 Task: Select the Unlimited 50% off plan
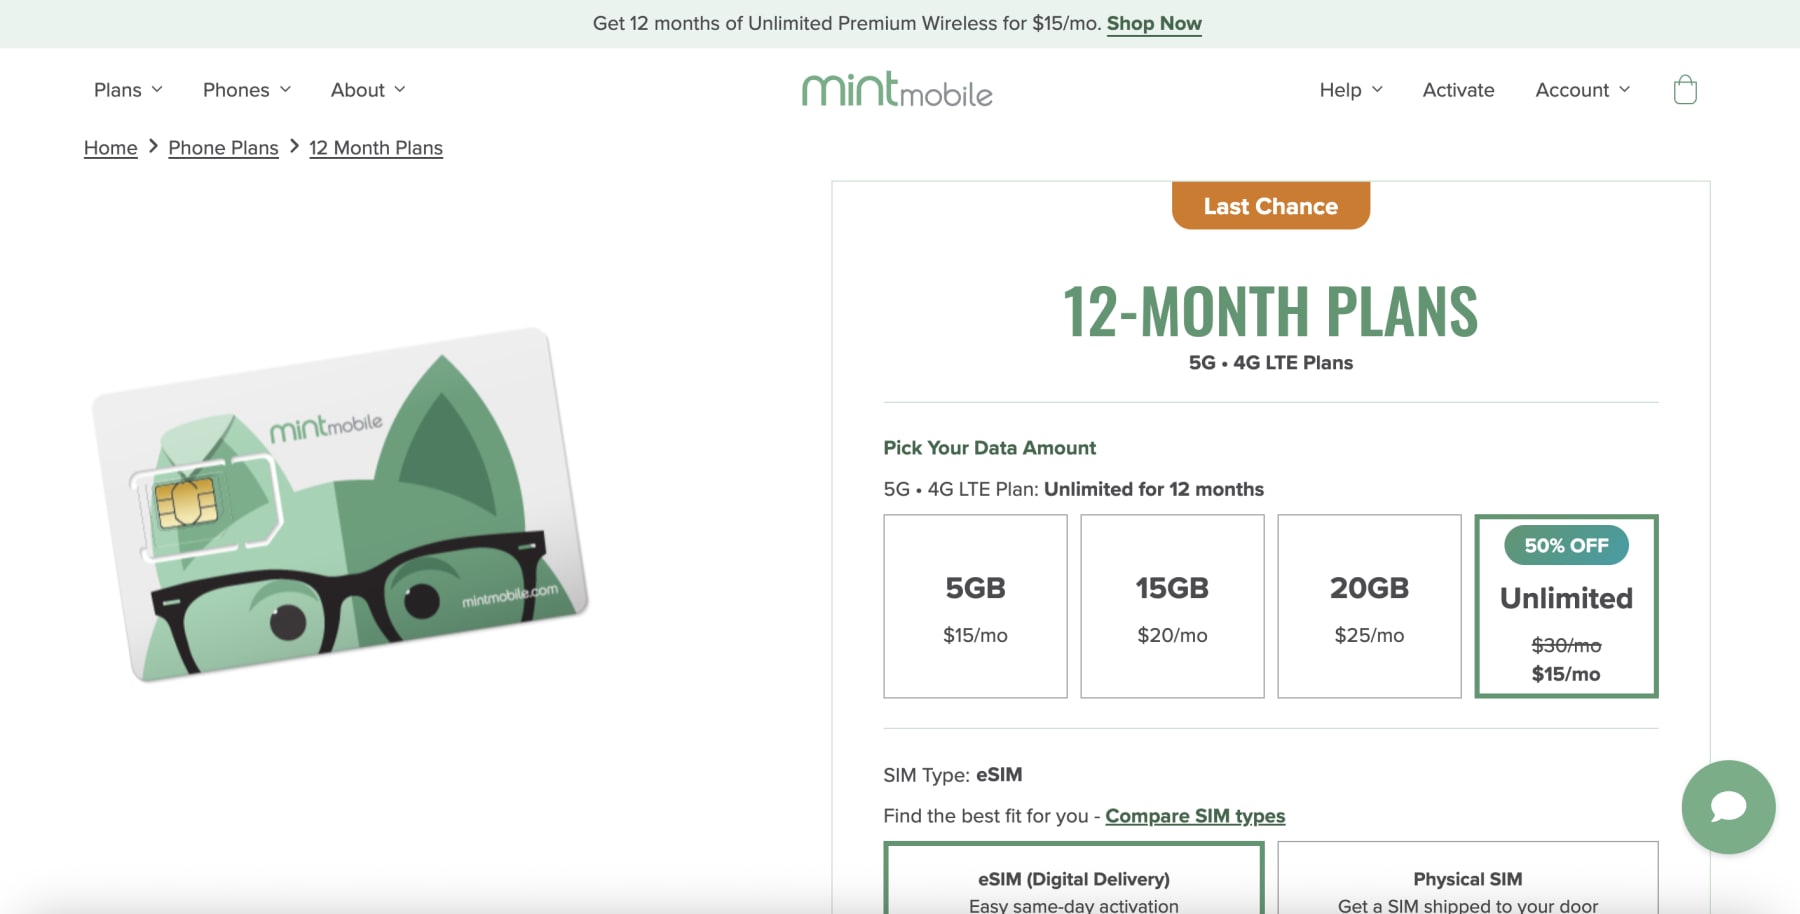coord(1566,606)
